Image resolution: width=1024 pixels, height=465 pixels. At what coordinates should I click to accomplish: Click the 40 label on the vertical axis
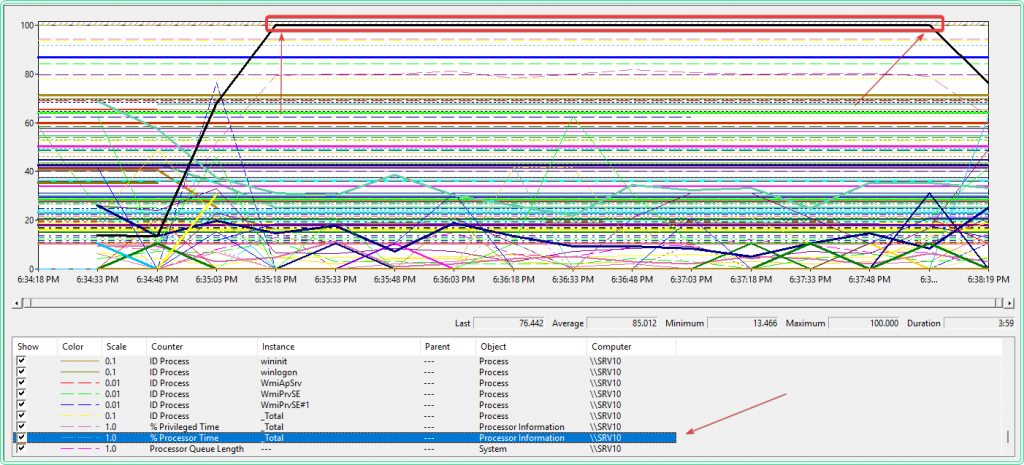(29, 172)
